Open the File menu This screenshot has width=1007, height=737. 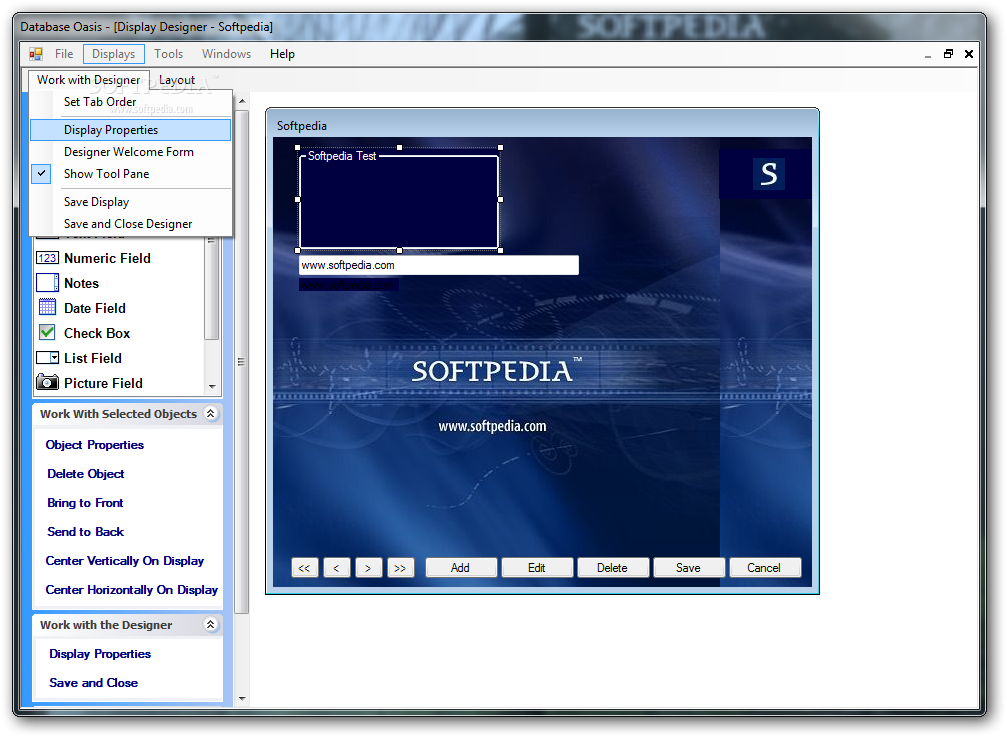click(64, 54)
